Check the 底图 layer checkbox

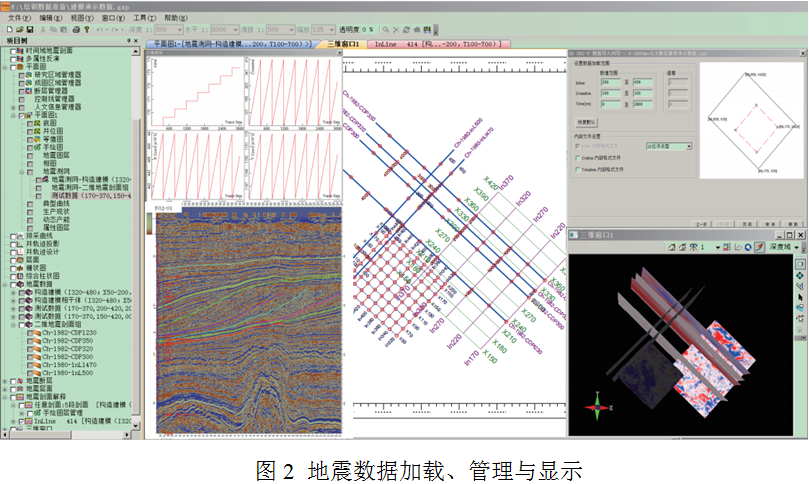(30, 124)
